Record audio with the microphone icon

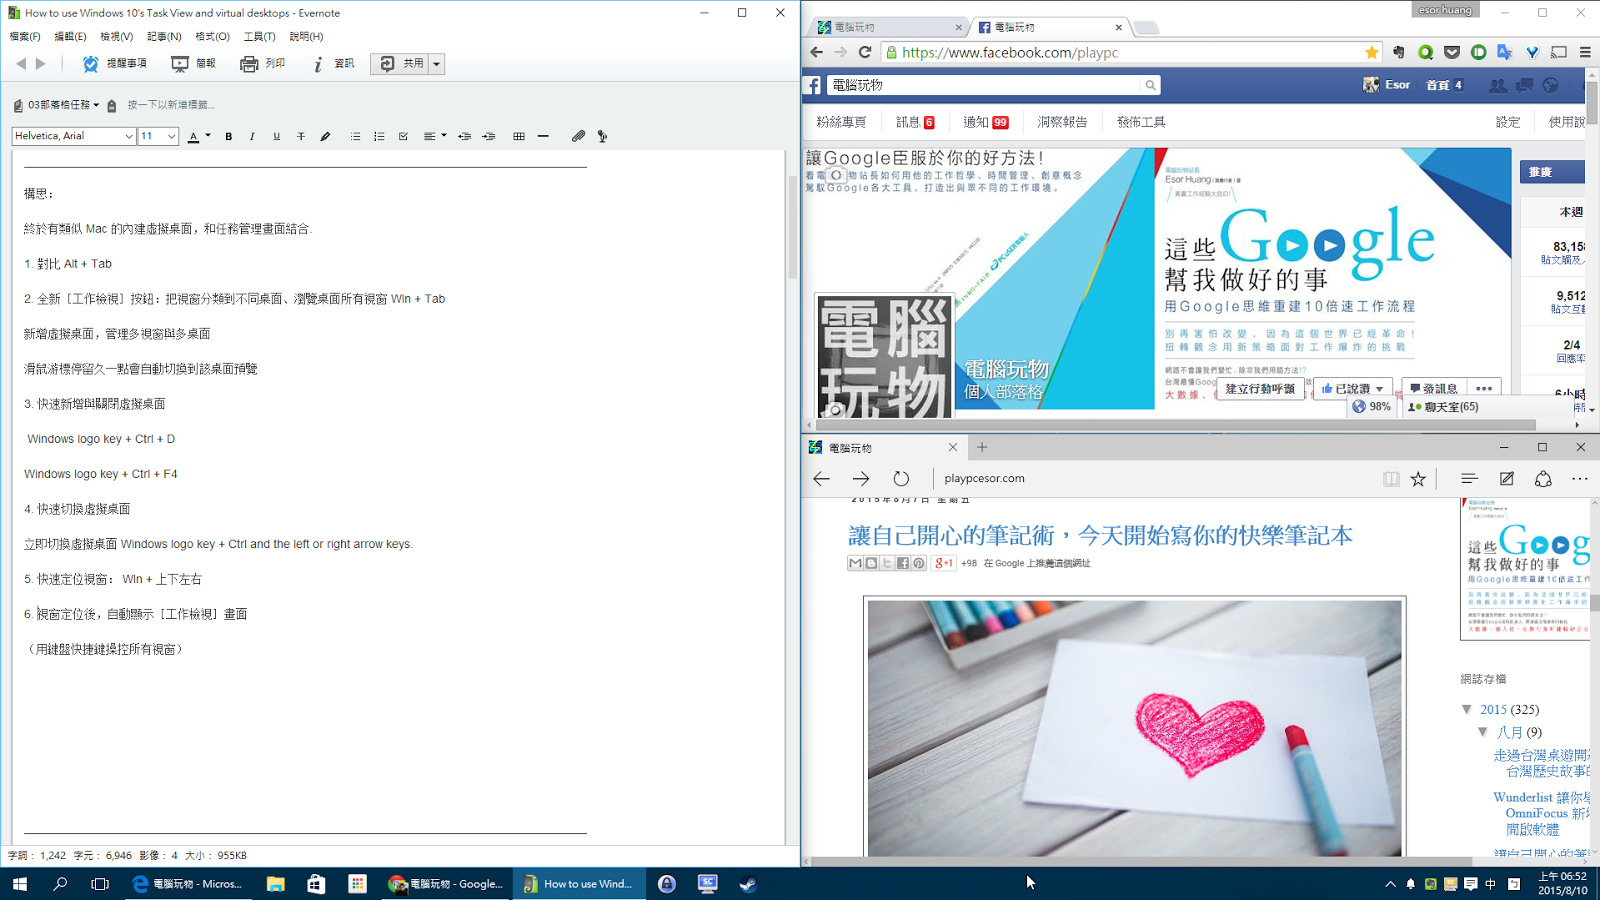pyautogui.click(x=602, y=136)
